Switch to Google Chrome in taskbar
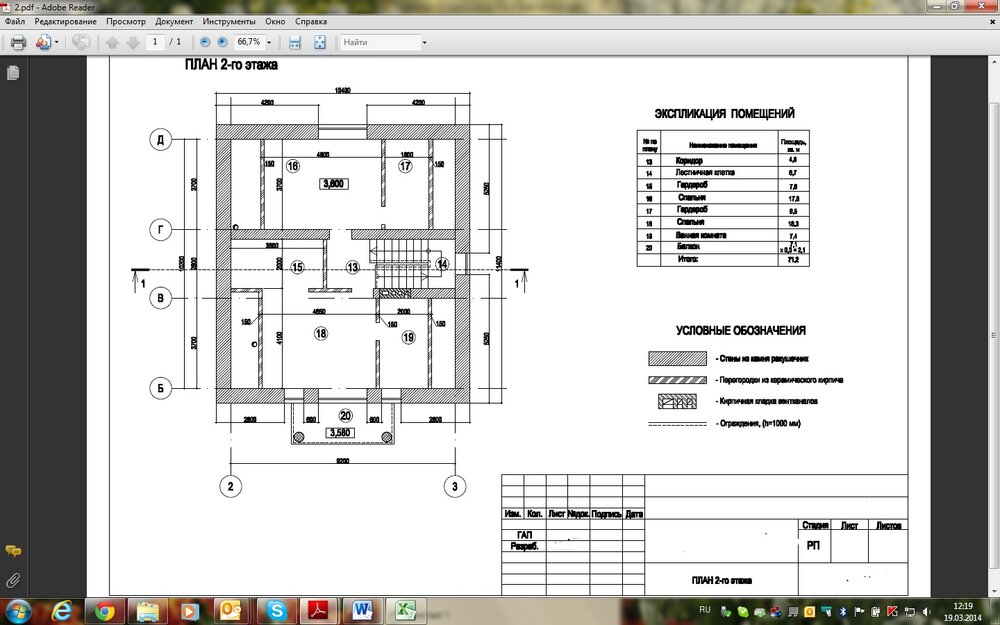Image resolution: width=1000 pixels, height=625 pixels. point(105,611)
